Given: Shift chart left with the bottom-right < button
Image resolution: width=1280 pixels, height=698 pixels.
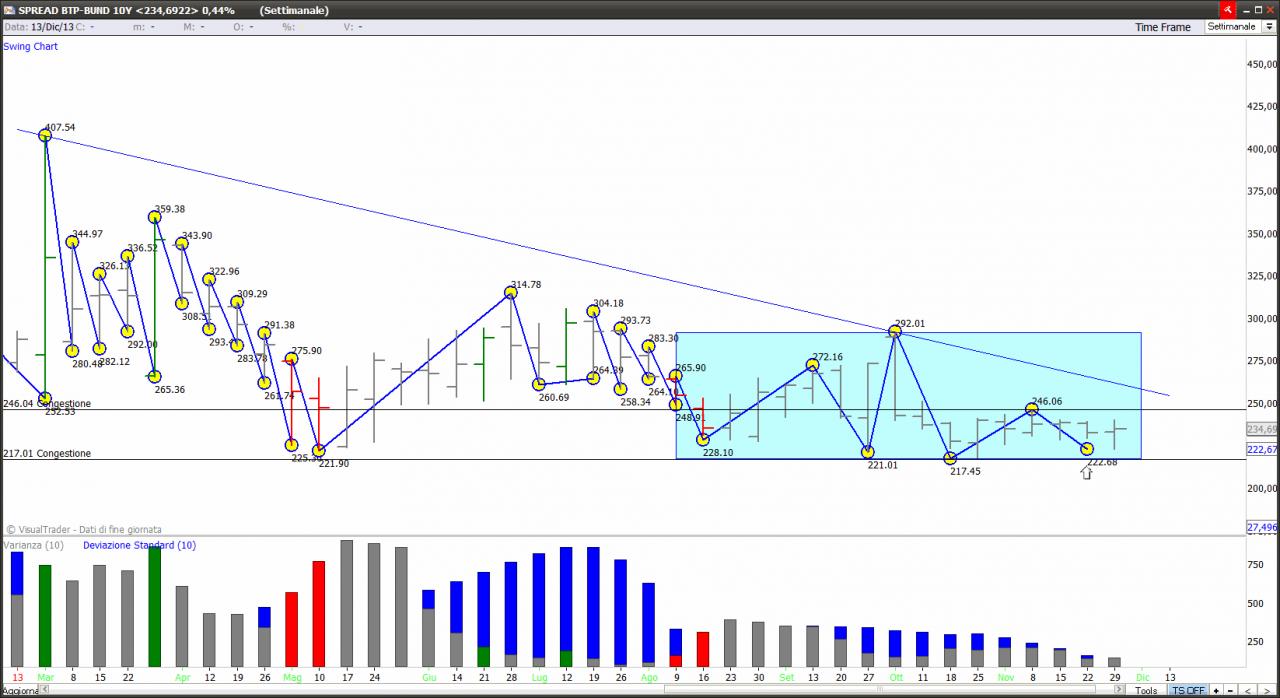Looking at the screenshot, I should click(1247, 690).
